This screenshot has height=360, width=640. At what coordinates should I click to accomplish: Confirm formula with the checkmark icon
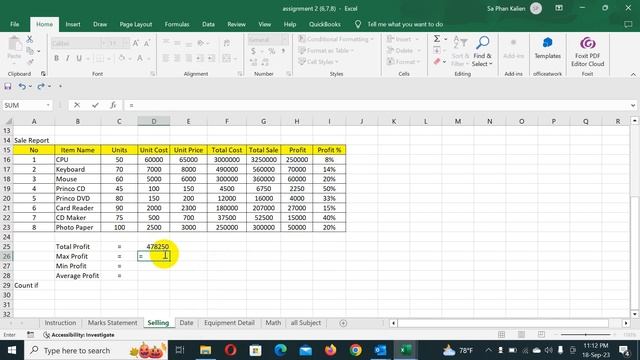(x=95, y=105)
